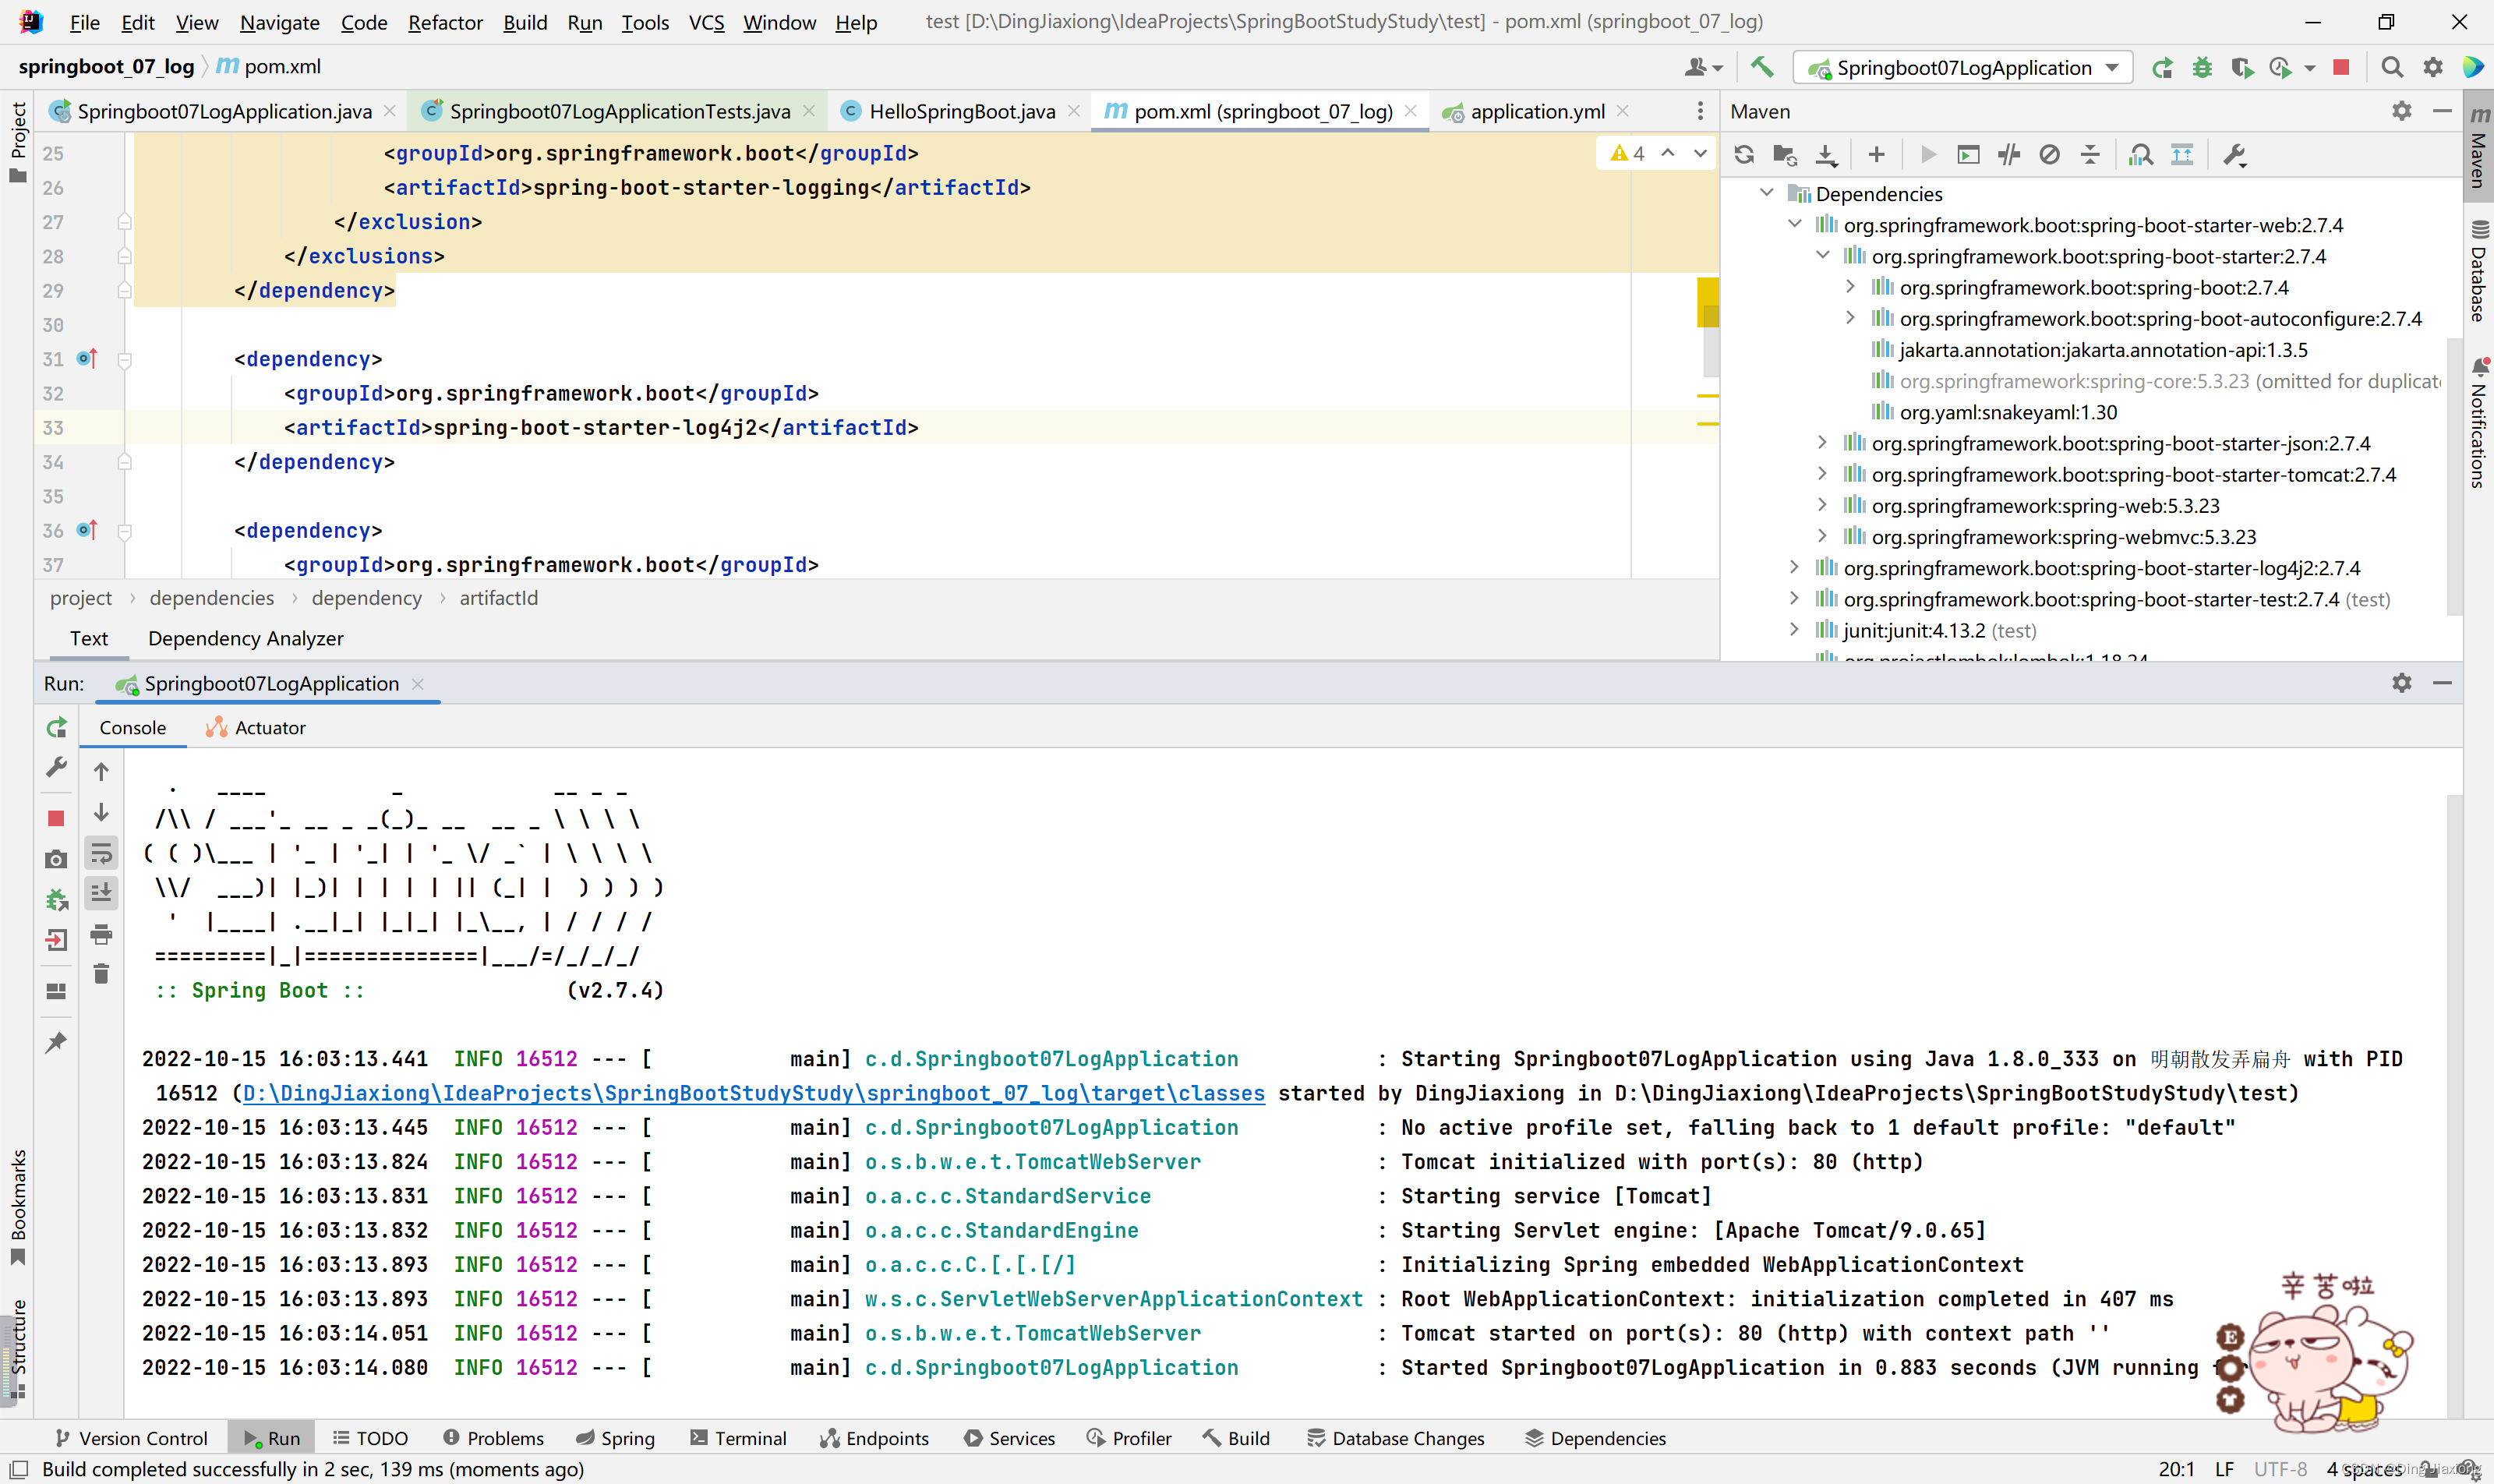The height and width of the screenshot is (1484, 2494).
Task: Expand spring-boot-starter-tomcat:2.7.4 node
Action: pyautogui.click(x=1823, y=474)
